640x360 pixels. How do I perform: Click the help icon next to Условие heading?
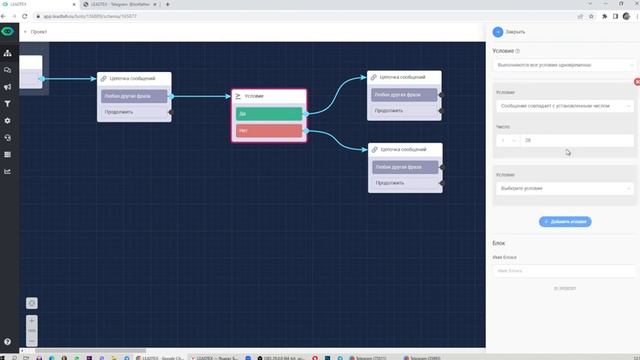(x=518, y=51)
